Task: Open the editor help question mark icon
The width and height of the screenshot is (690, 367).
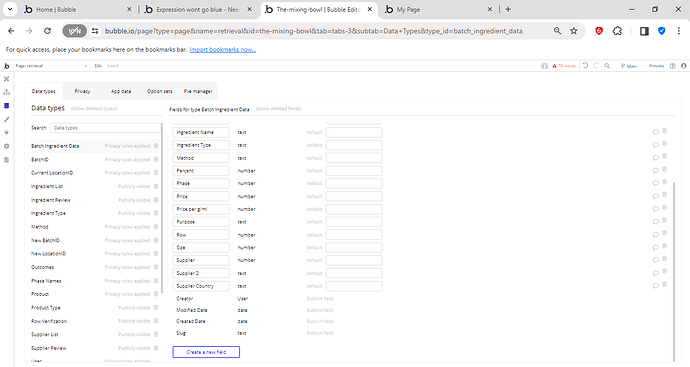Action: (x=672, y=66)
